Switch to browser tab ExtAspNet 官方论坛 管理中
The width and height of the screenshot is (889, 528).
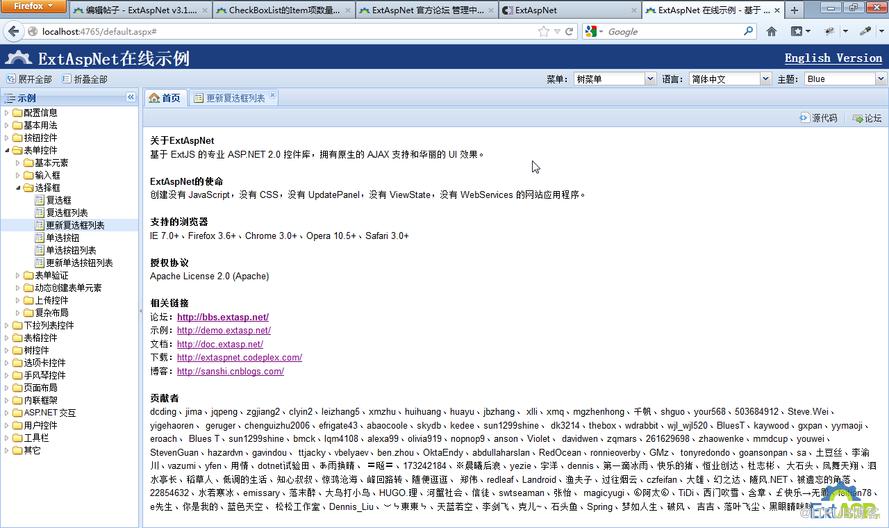click(427, 10)
